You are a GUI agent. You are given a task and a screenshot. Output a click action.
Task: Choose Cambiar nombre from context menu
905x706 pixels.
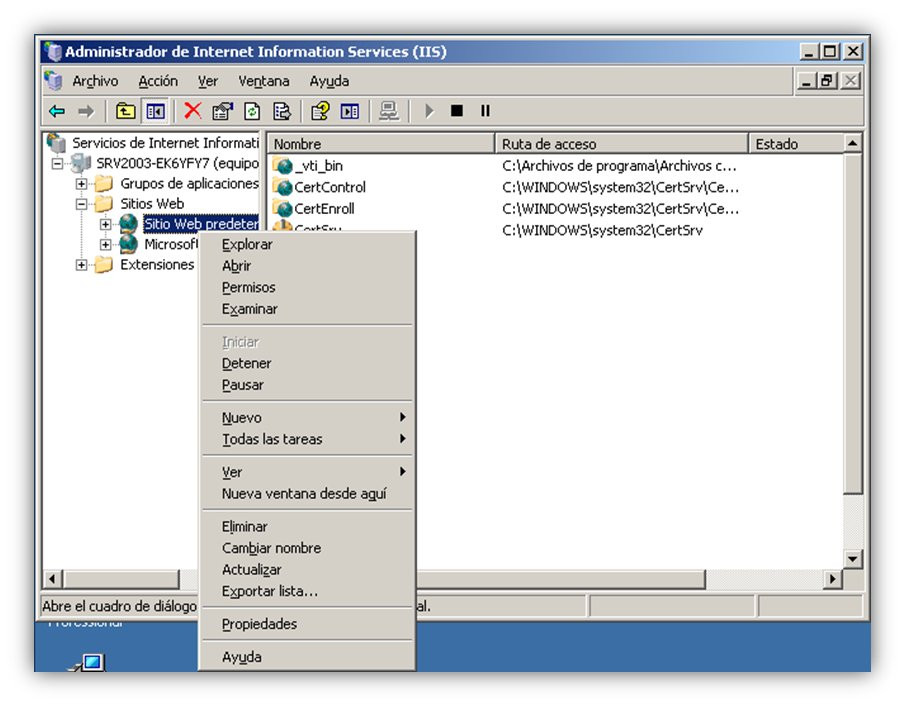click(307, 548)
